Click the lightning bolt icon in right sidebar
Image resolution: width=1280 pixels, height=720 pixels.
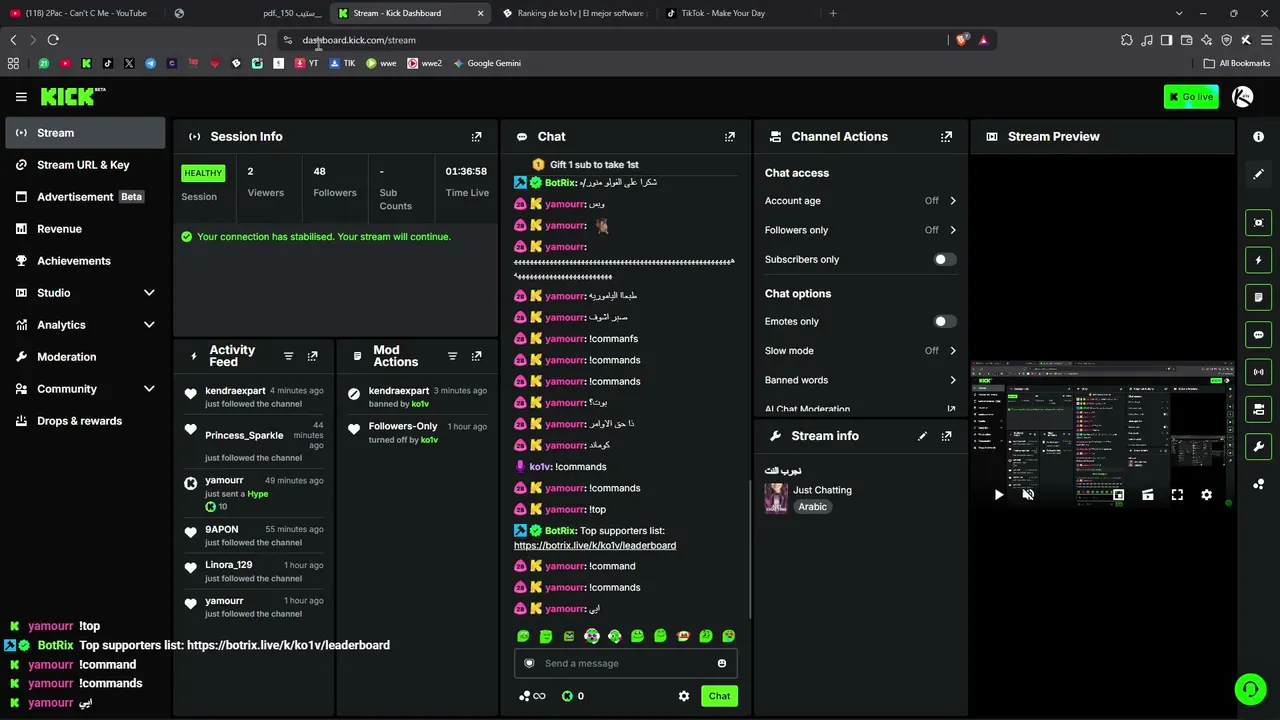click(1259, 260)
